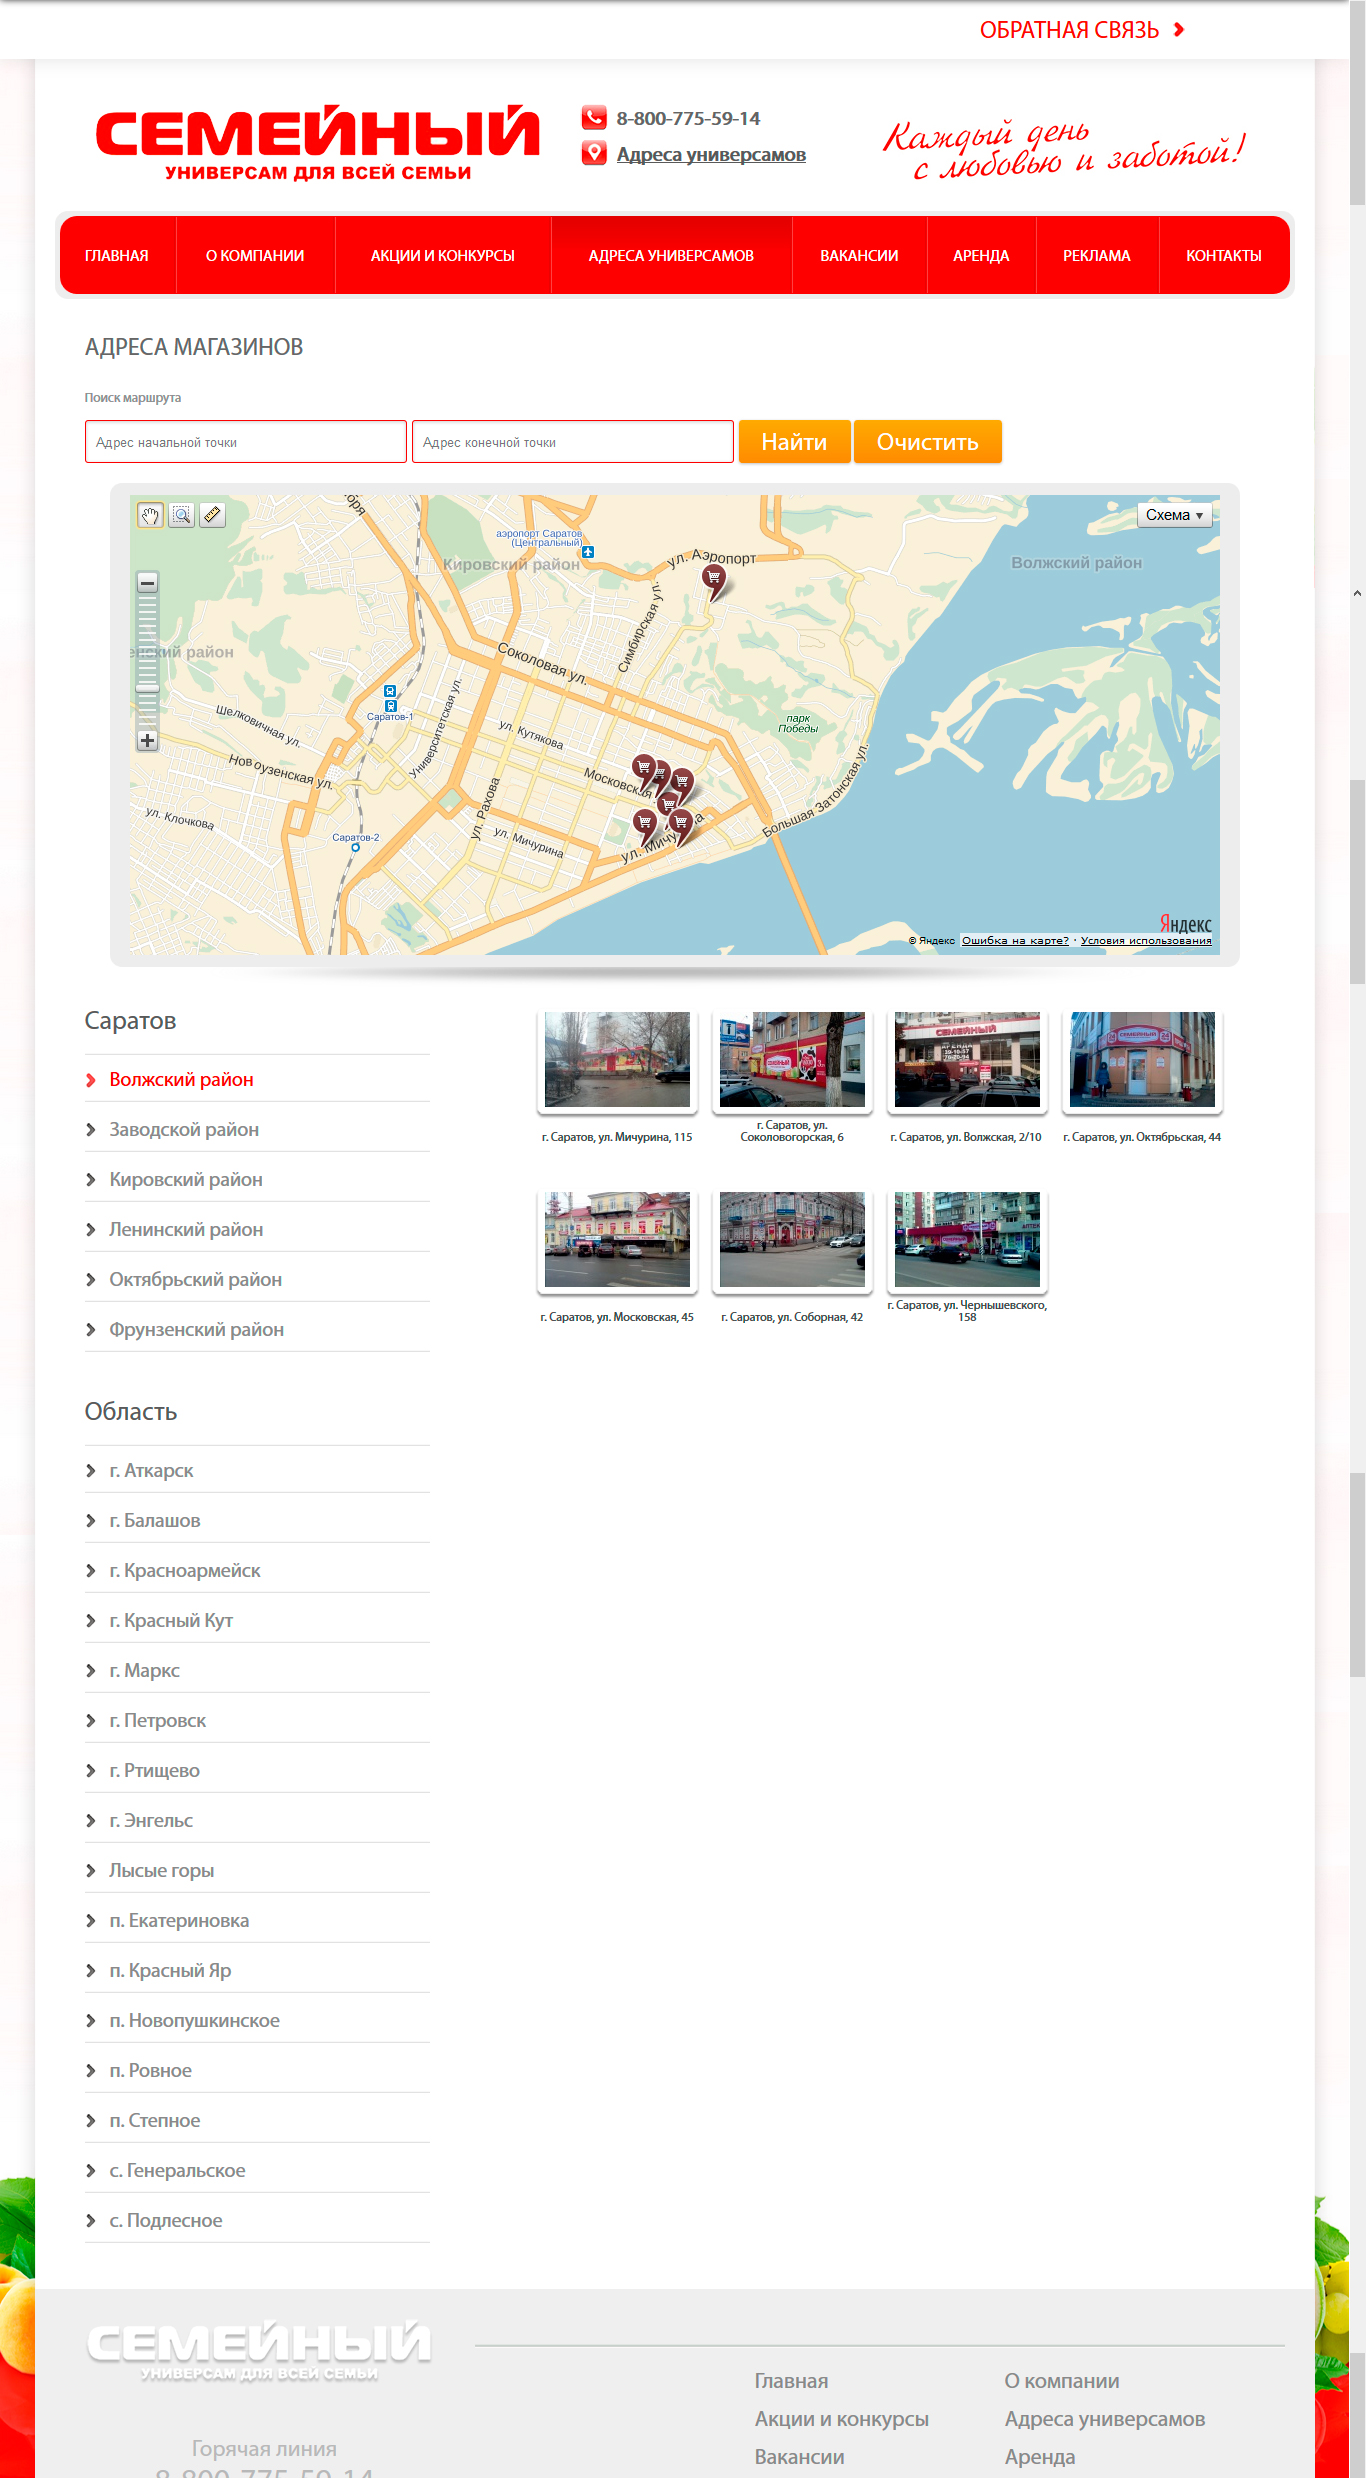Expand the Фрунзенский район chevron

[91, 1330]
